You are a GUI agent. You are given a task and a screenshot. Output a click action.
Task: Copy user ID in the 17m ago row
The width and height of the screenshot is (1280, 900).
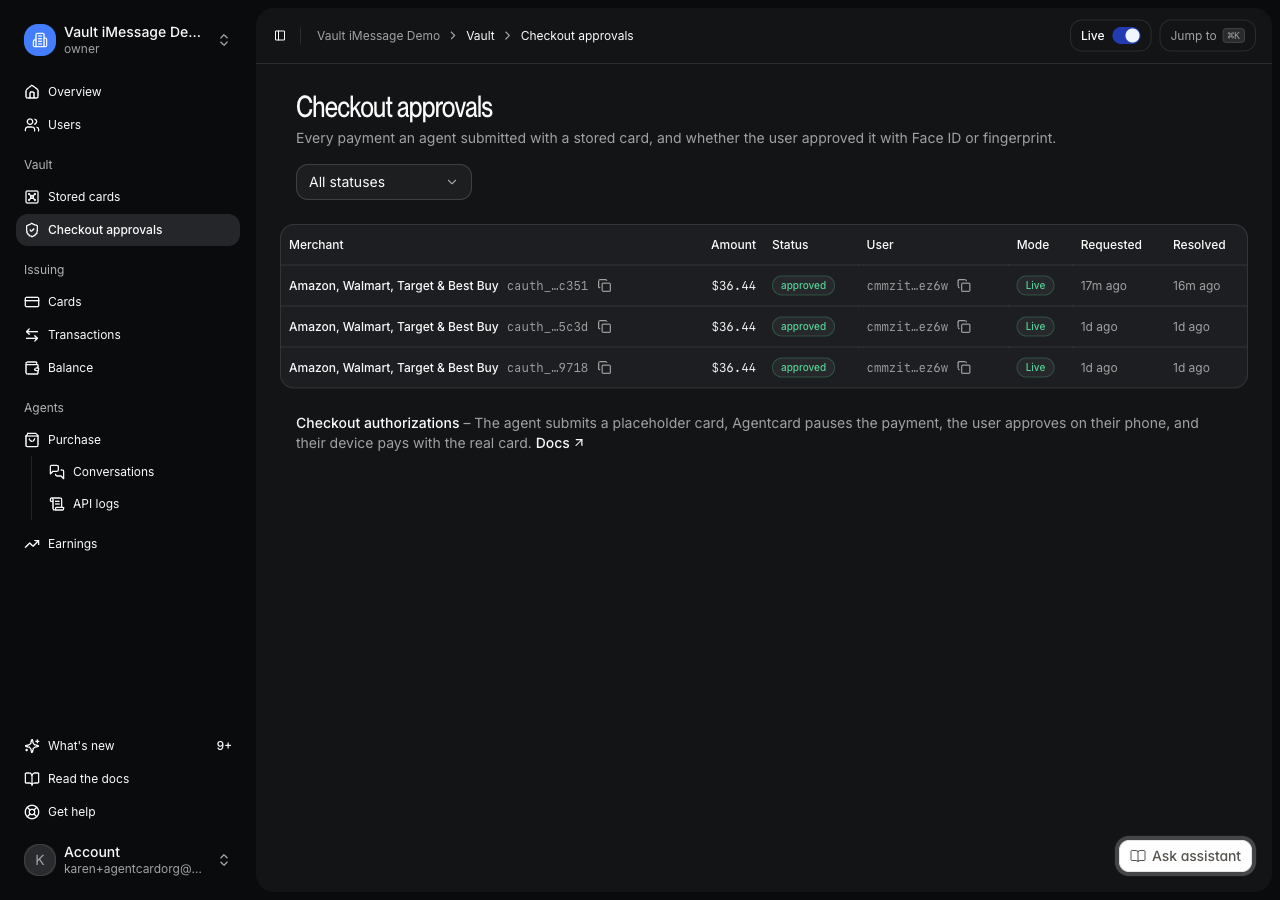(964, 286)
